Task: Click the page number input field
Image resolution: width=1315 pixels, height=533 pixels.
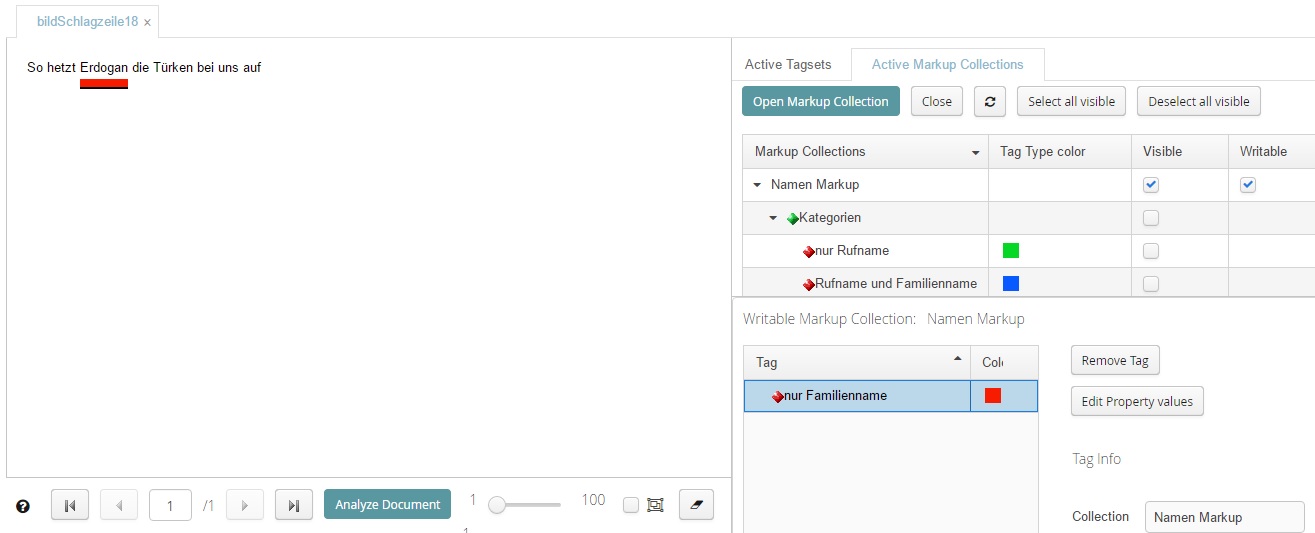Action: tap(170, 505)
